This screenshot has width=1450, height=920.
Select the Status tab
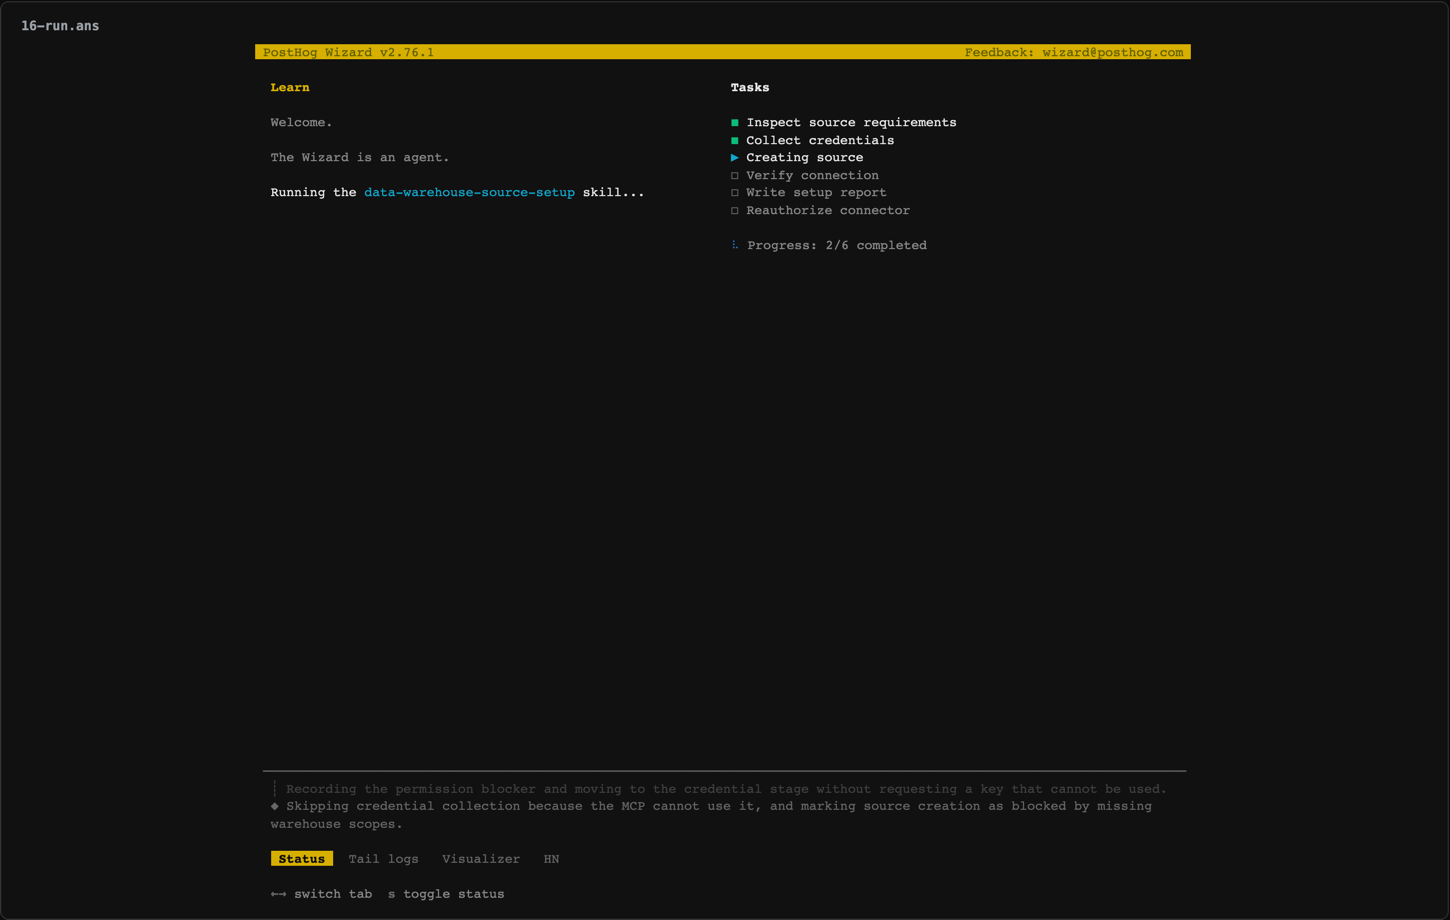point(302,859)
